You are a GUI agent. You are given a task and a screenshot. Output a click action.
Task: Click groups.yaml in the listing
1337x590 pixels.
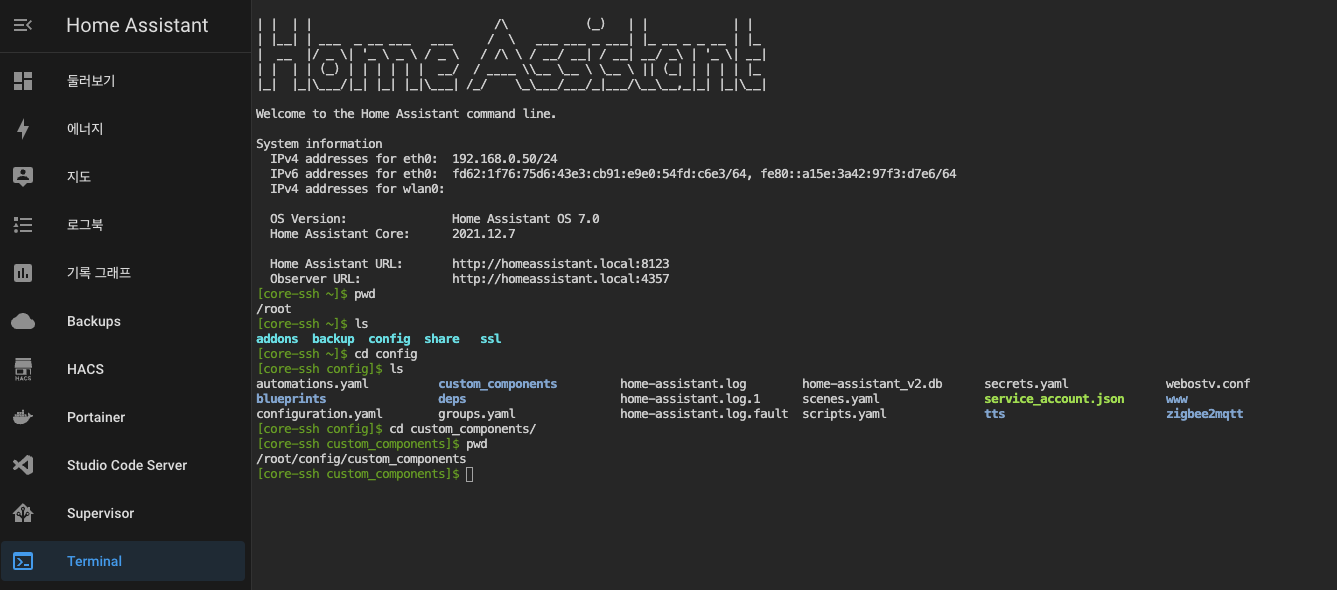(x=477, y=414)
